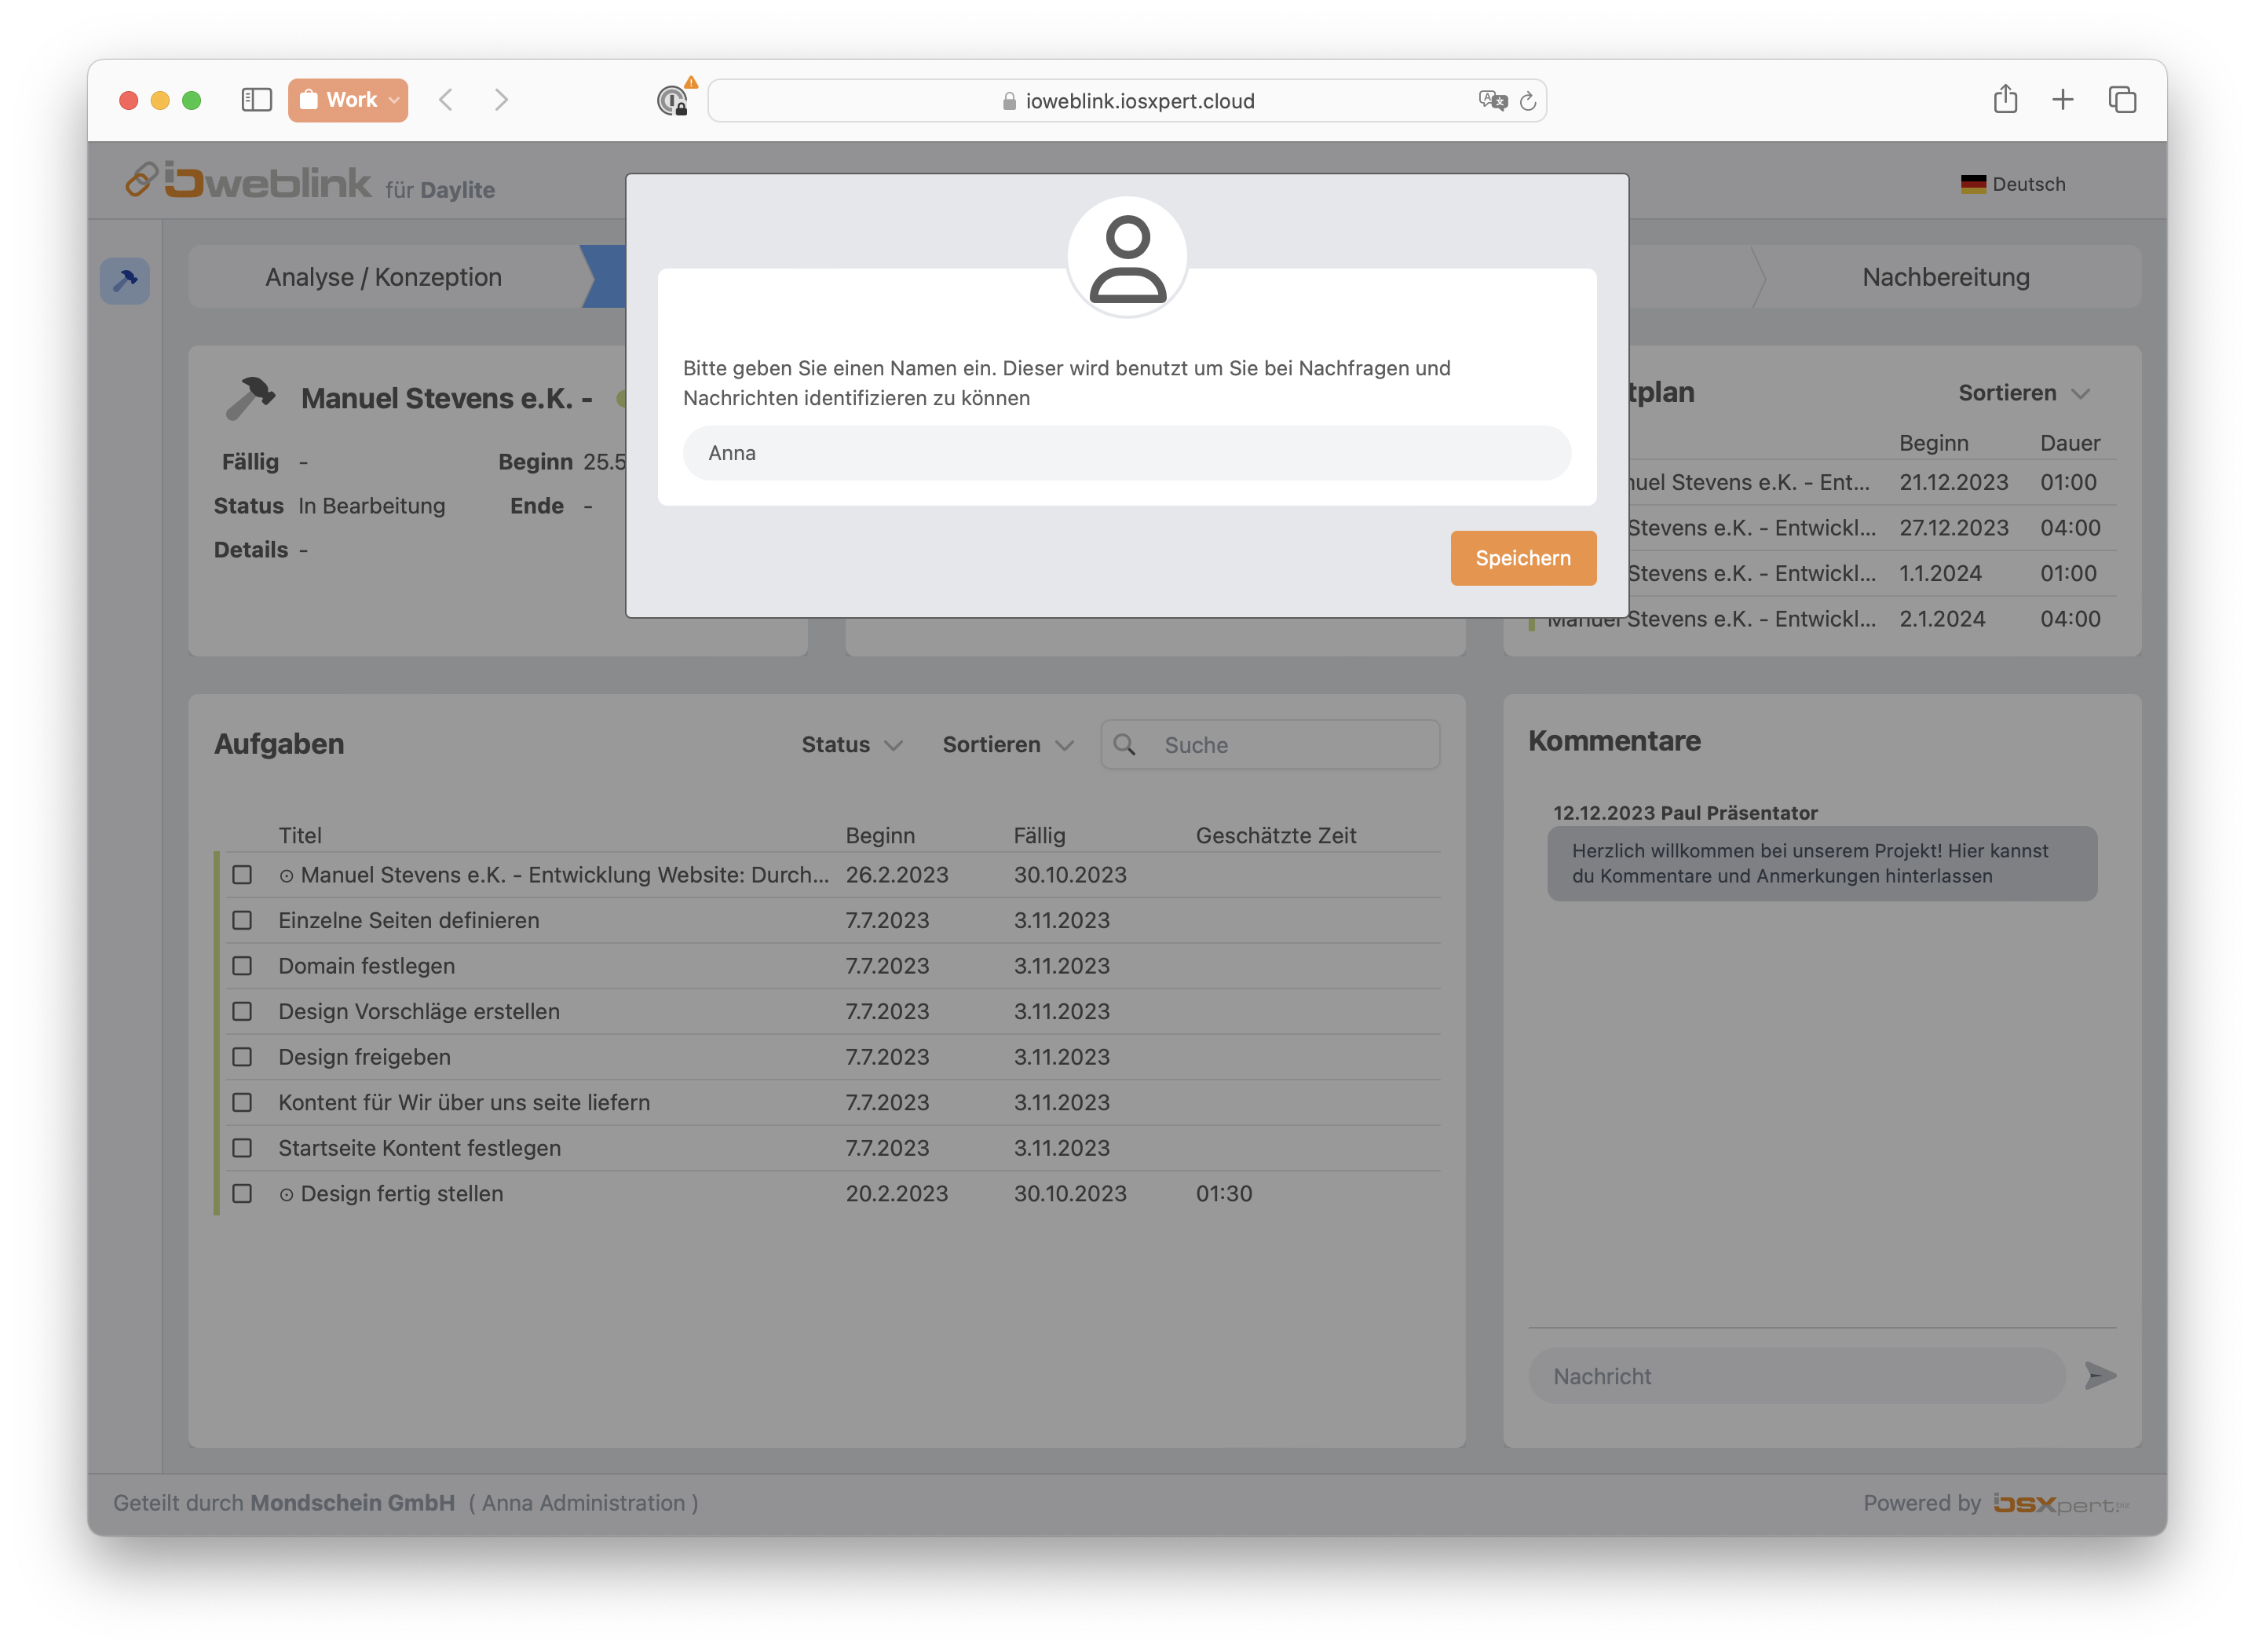Check the Entwicklung Website: Durch... task checkbox
This screenshot has height=1652, width=2255.
242,875
